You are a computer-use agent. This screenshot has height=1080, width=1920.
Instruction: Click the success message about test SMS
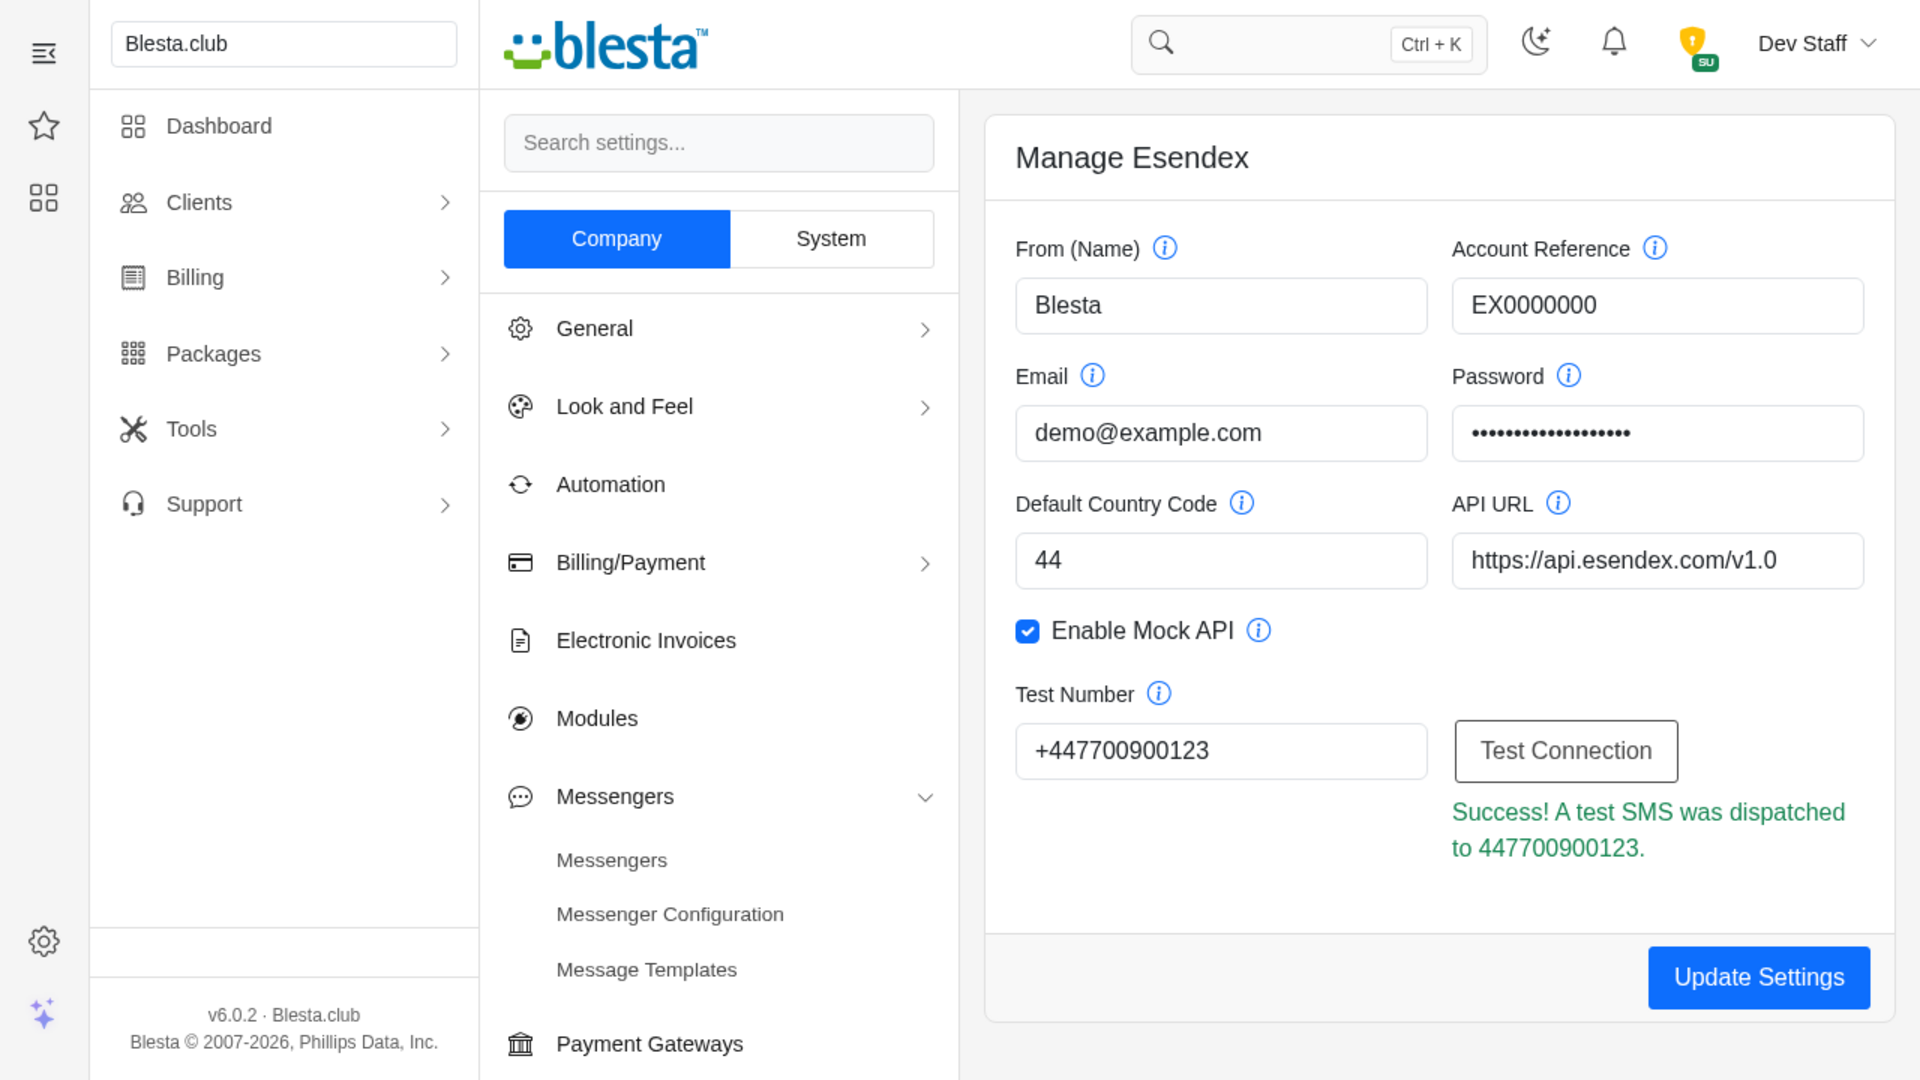(1648, 830)
